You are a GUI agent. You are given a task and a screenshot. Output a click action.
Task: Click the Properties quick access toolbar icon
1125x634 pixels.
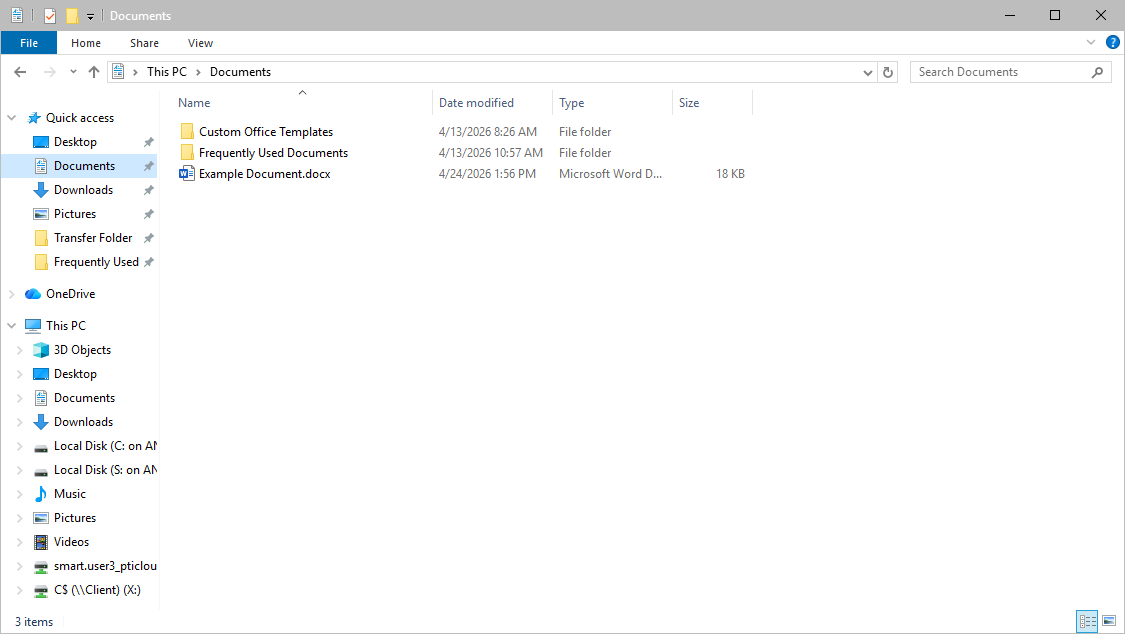tap(50, 15)
